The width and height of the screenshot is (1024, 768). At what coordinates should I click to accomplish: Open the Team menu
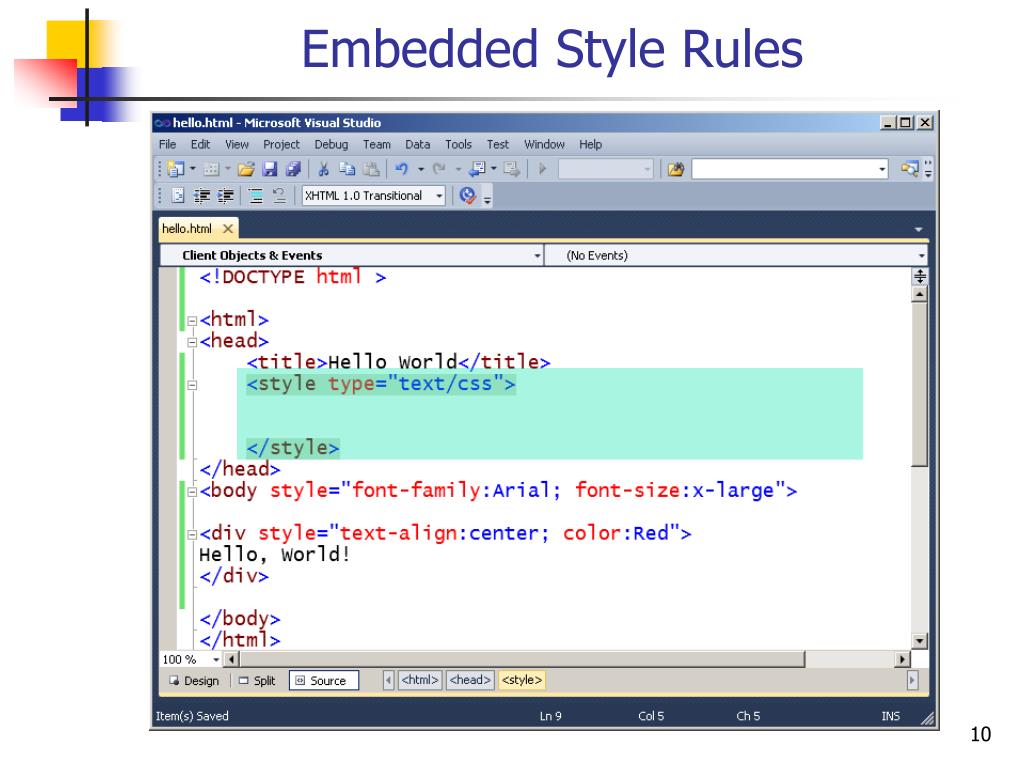(377, 144)
